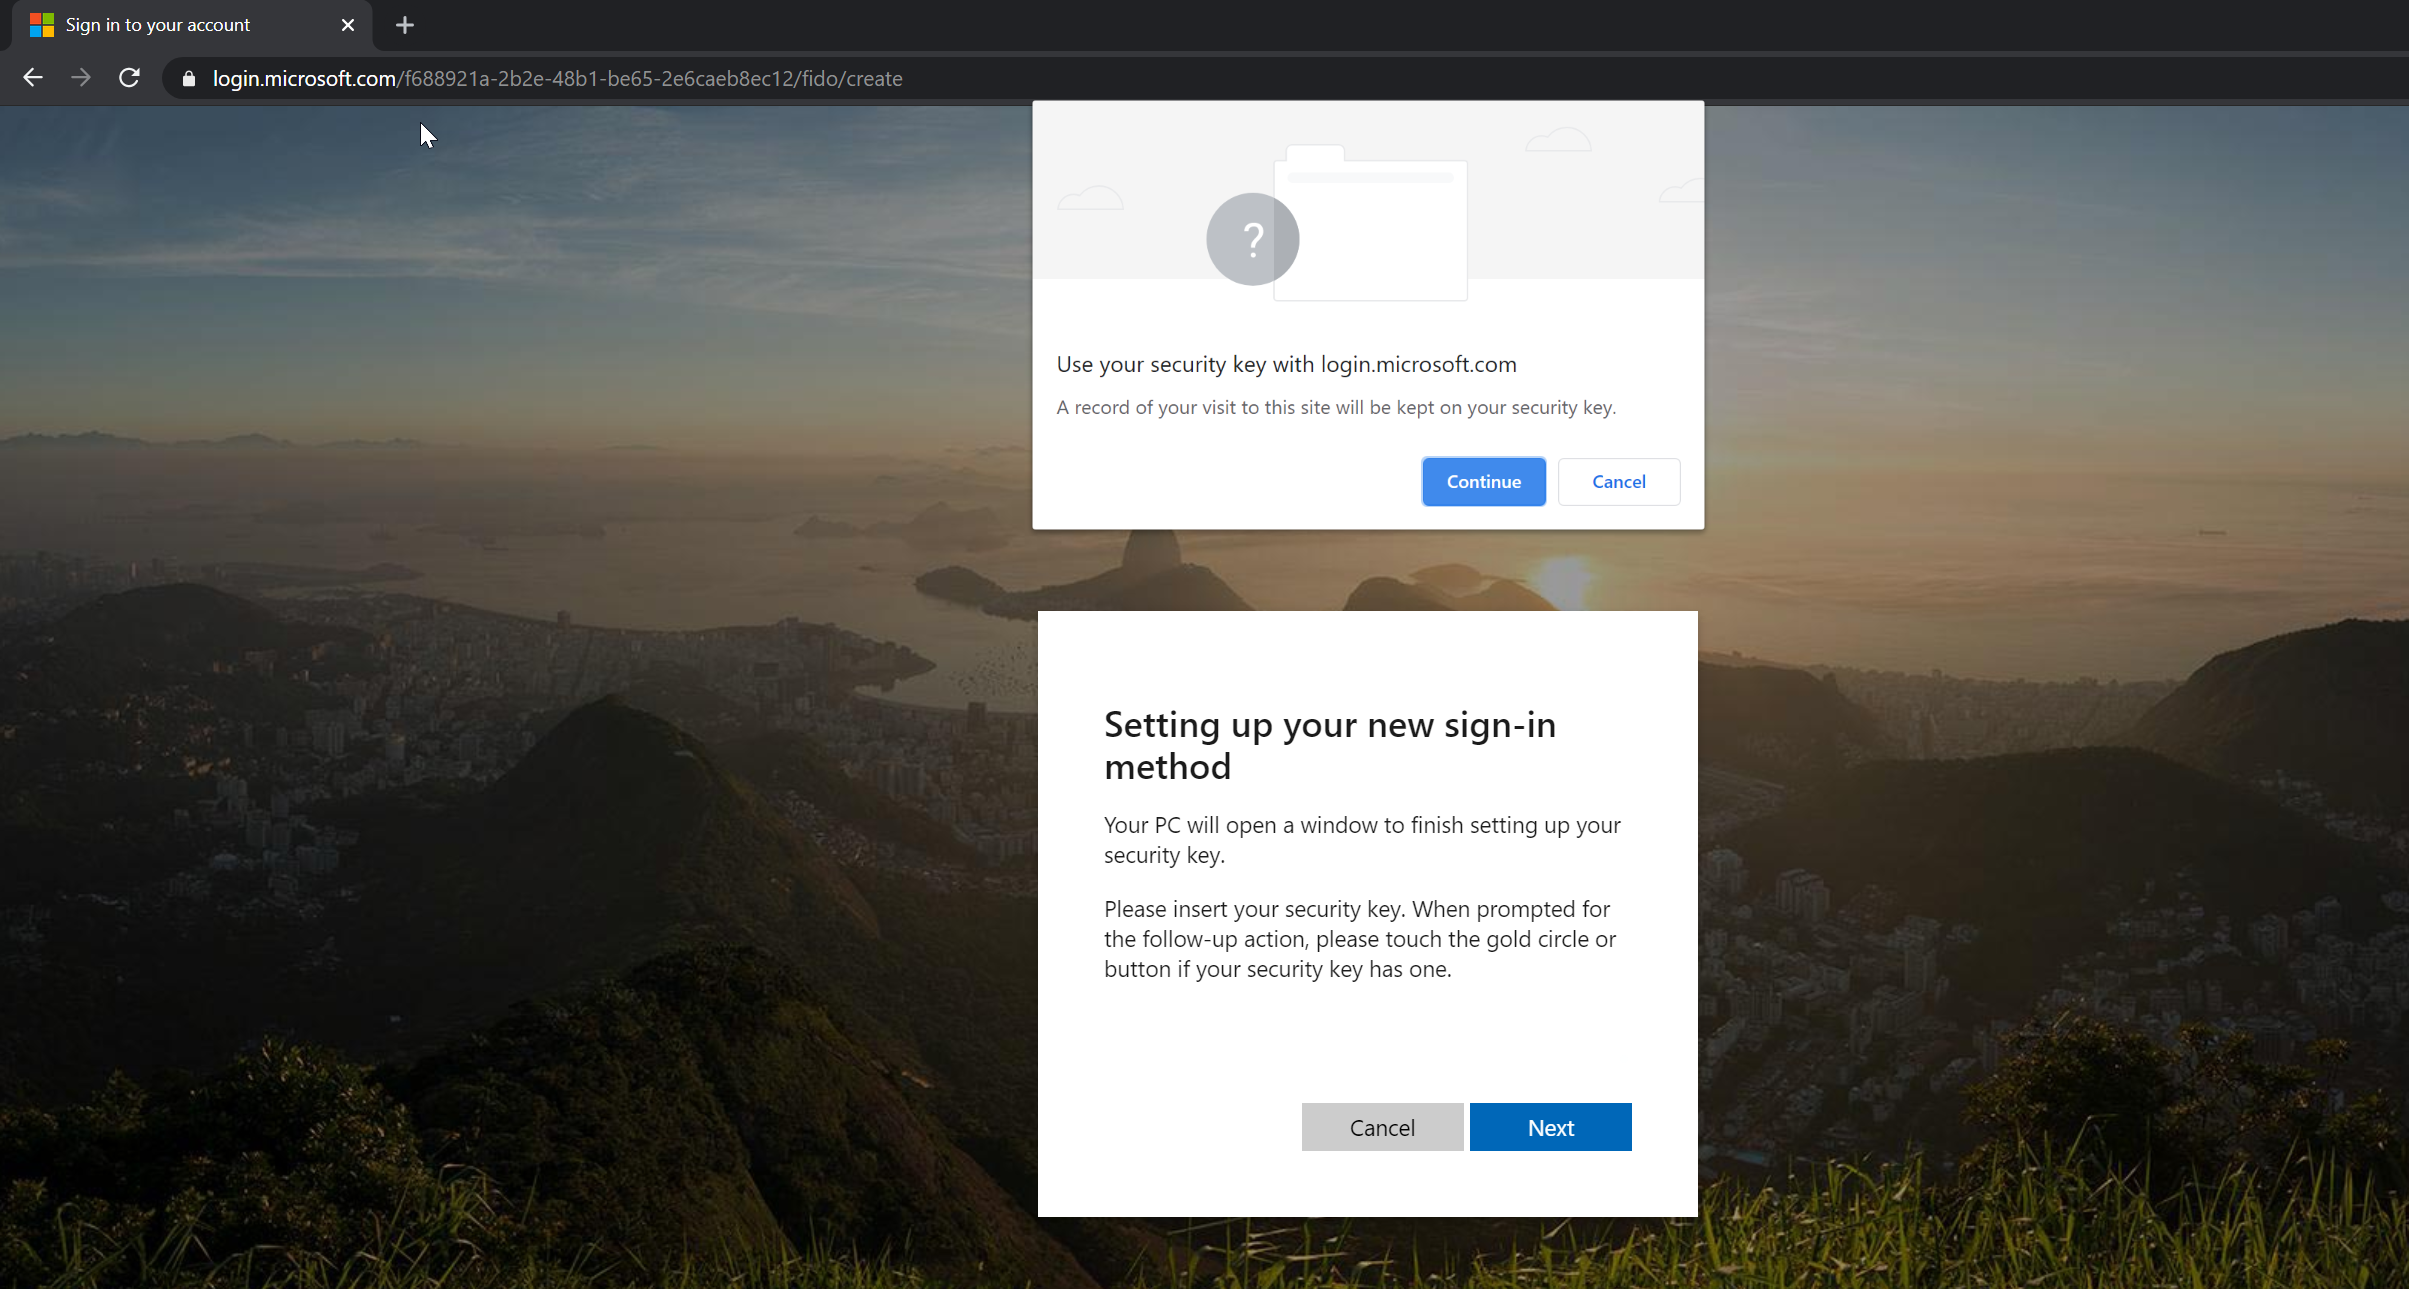Click the browser Back arrow
Image resolution: width=2409 pixels, height=1289 pixels.
point(33,78)
